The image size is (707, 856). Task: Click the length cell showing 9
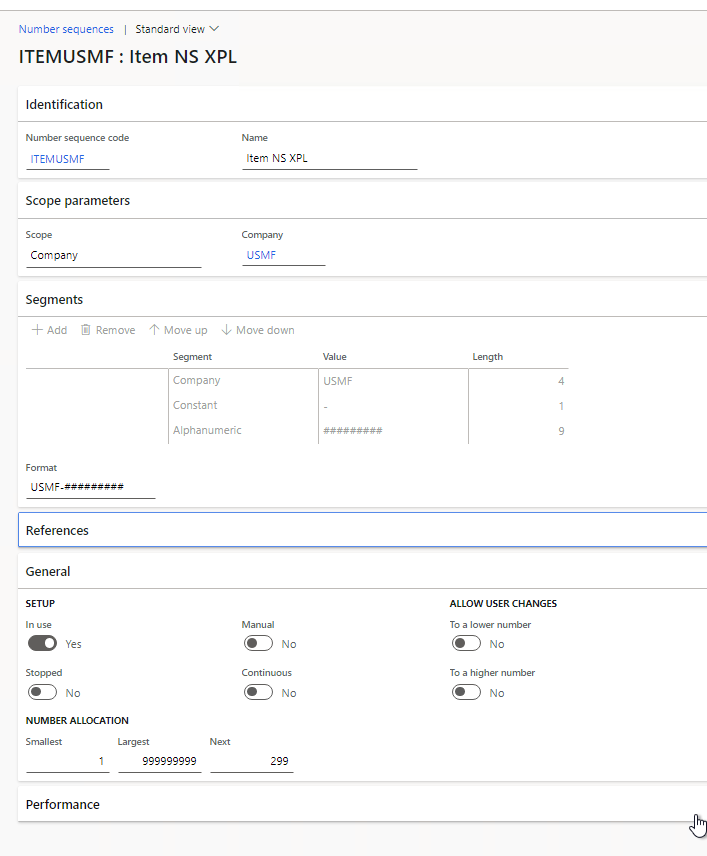point(518,431)
